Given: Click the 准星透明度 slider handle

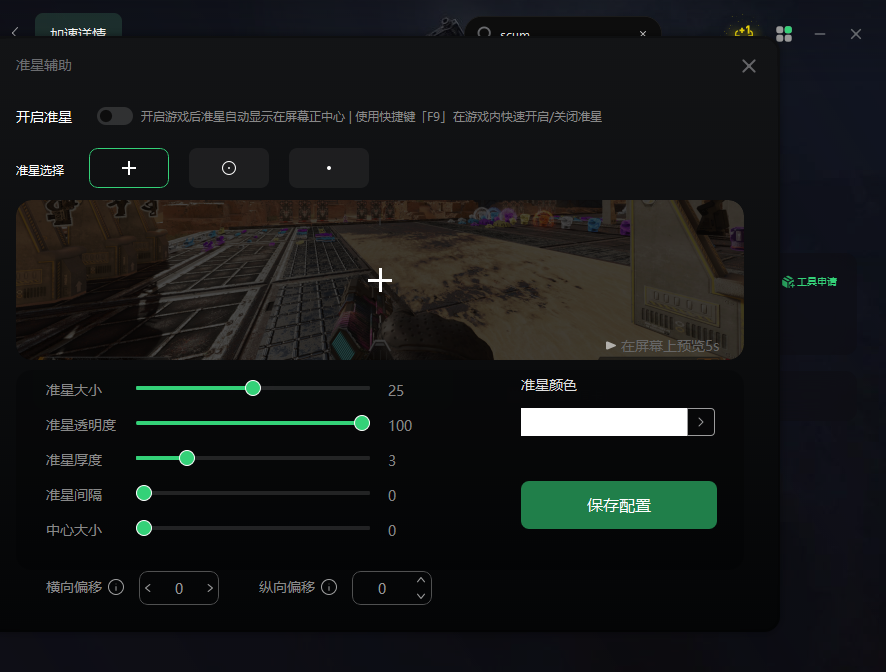Looking at the screenshot, I should tap(362, 423).
